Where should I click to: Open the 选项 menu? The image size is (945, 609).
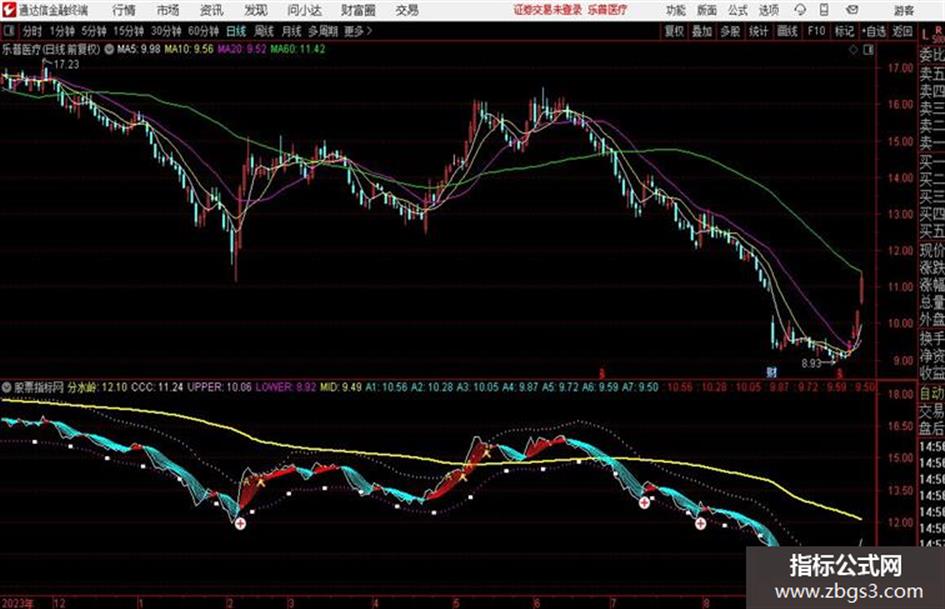769,10
